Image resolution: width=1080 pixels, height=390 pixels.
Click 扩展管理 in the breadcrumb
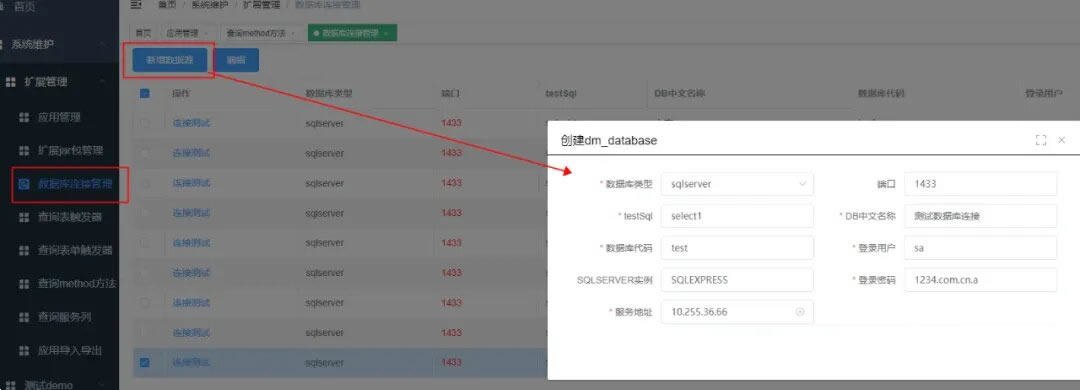[261, 5]
